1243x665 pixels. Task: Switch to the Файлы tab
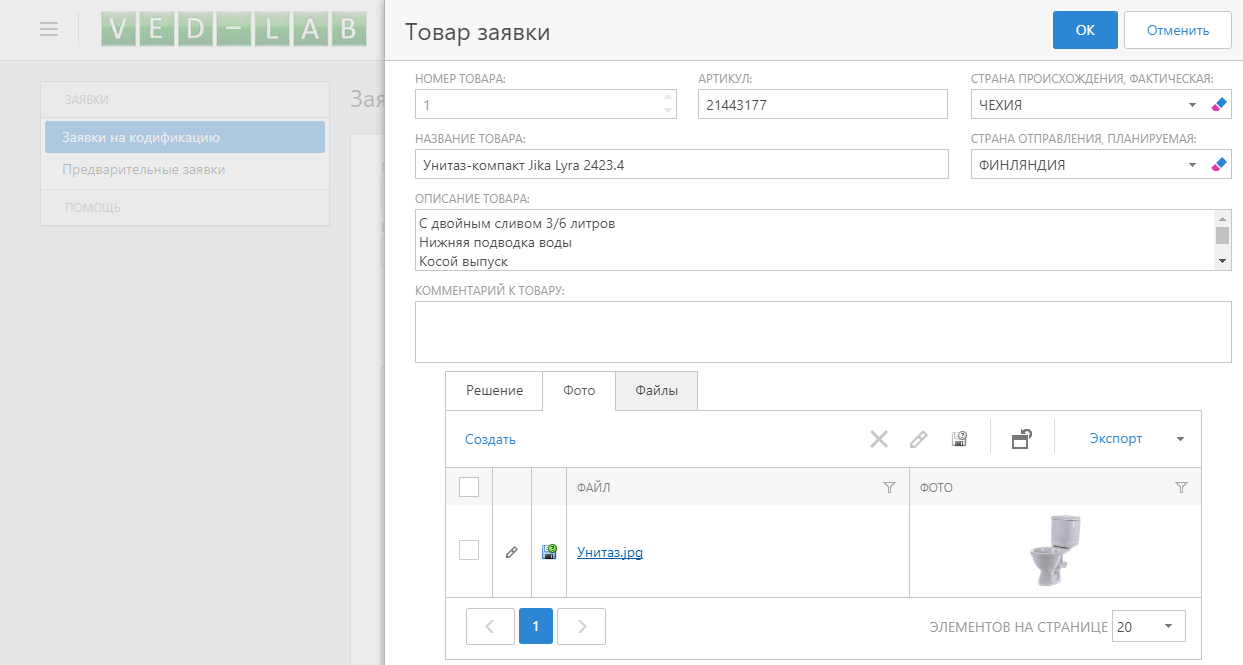(x=656, y=391)
